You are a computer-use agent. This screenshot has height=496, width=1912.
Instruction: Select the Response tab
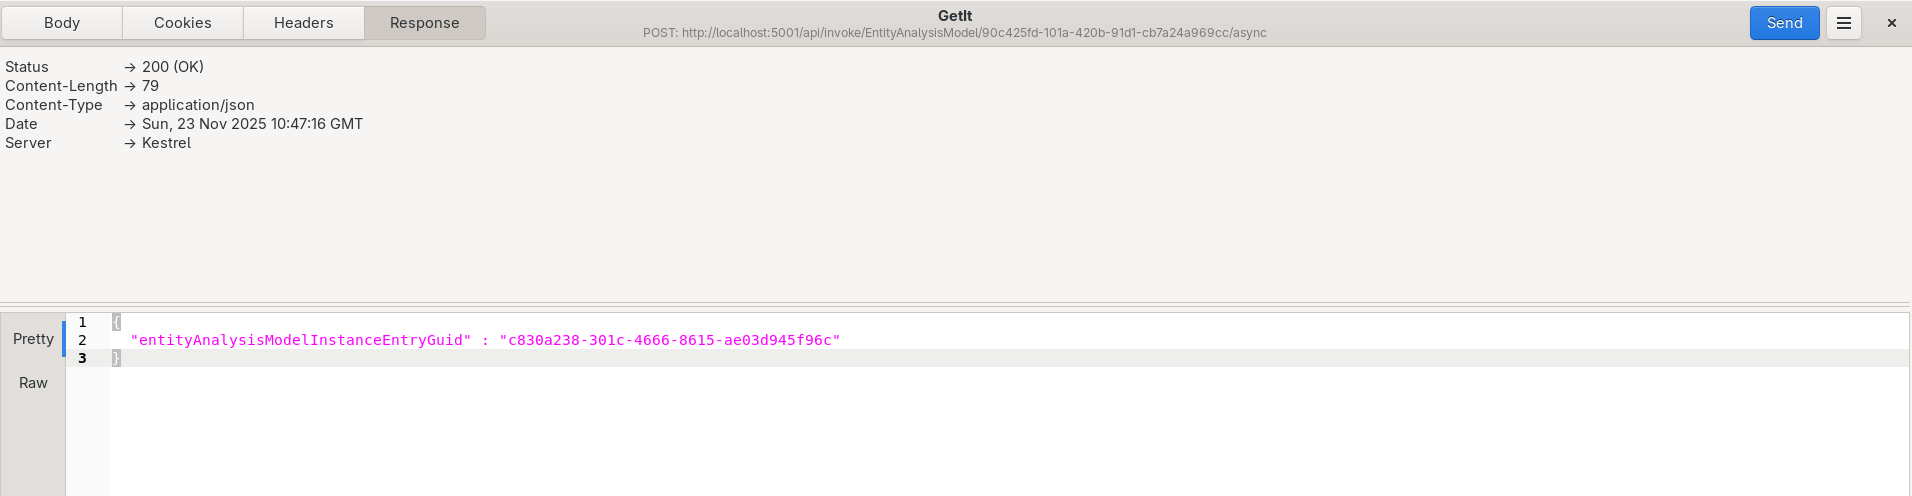[425, 23]
